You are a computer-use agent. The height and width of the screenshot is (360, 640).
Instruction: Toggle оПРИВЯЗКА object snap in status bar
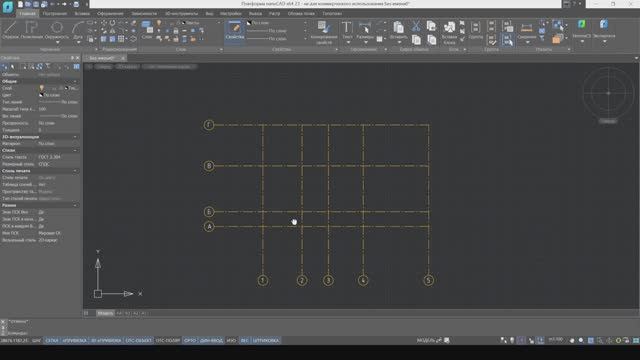tap(75, 340)
